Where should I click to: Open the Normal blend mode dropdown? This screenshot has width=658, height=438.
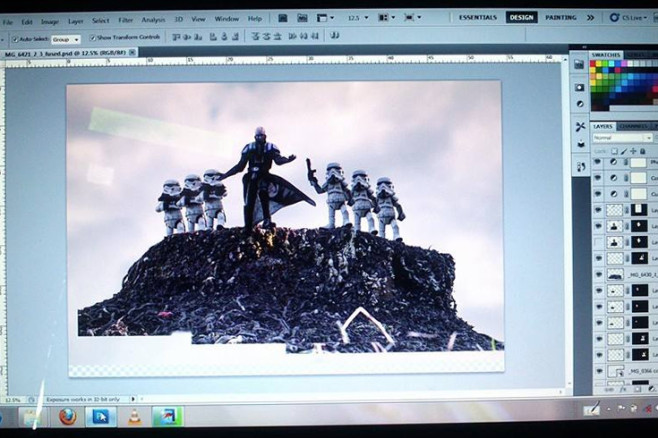pos(623,138)
